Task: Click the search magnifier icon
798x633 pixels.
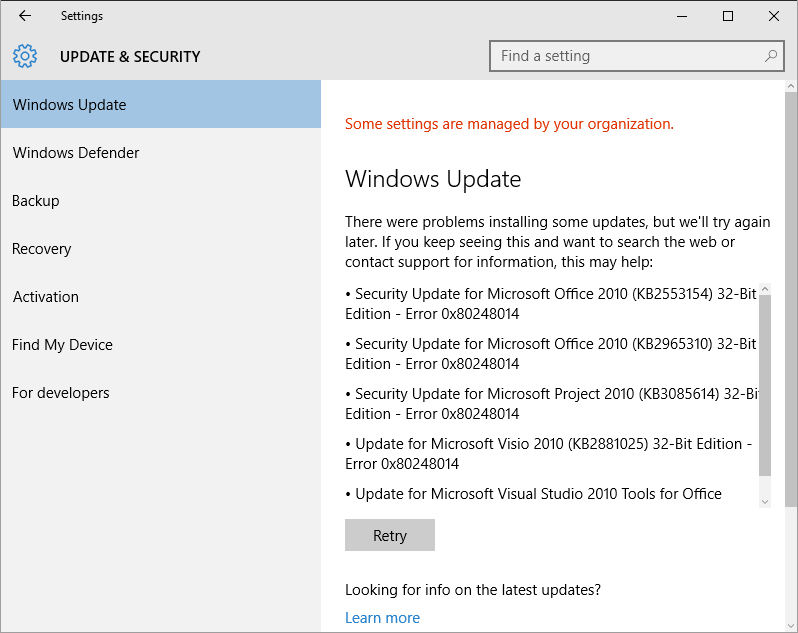Action: click(x=771, y=56)
